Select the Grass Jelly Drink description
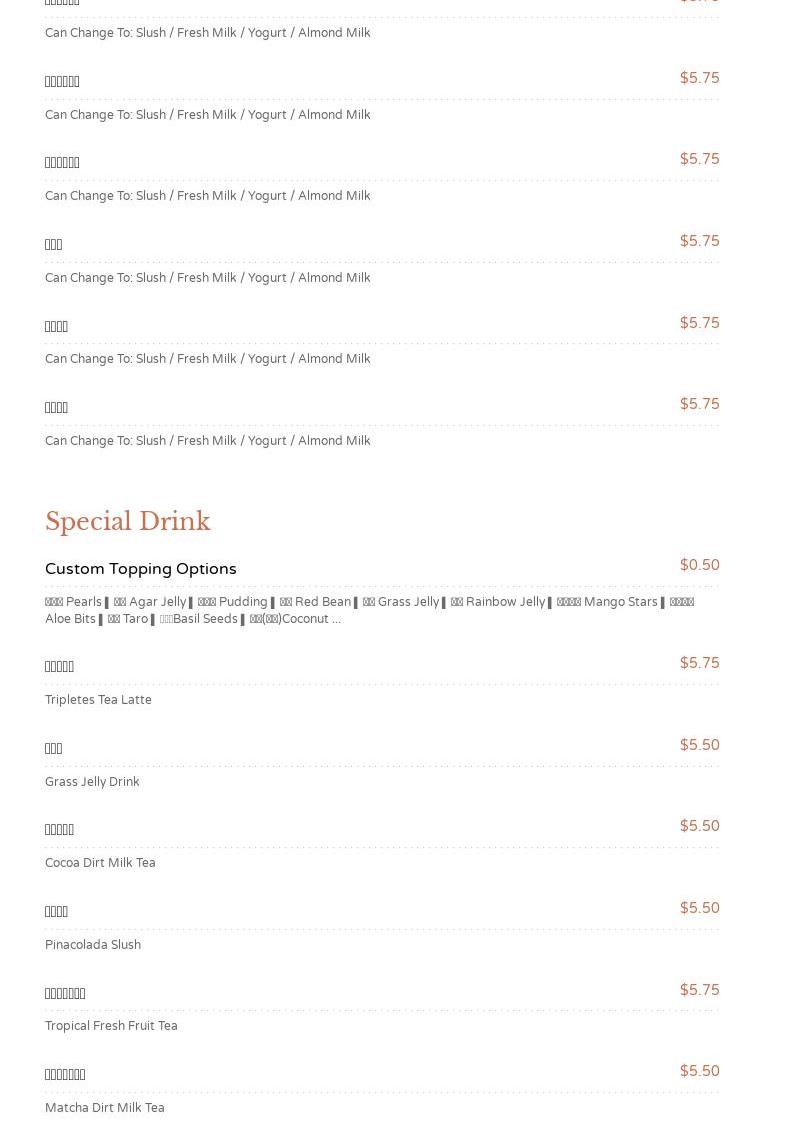The height and width of the screenshot is (1135, 785). [x=92, y=782]
